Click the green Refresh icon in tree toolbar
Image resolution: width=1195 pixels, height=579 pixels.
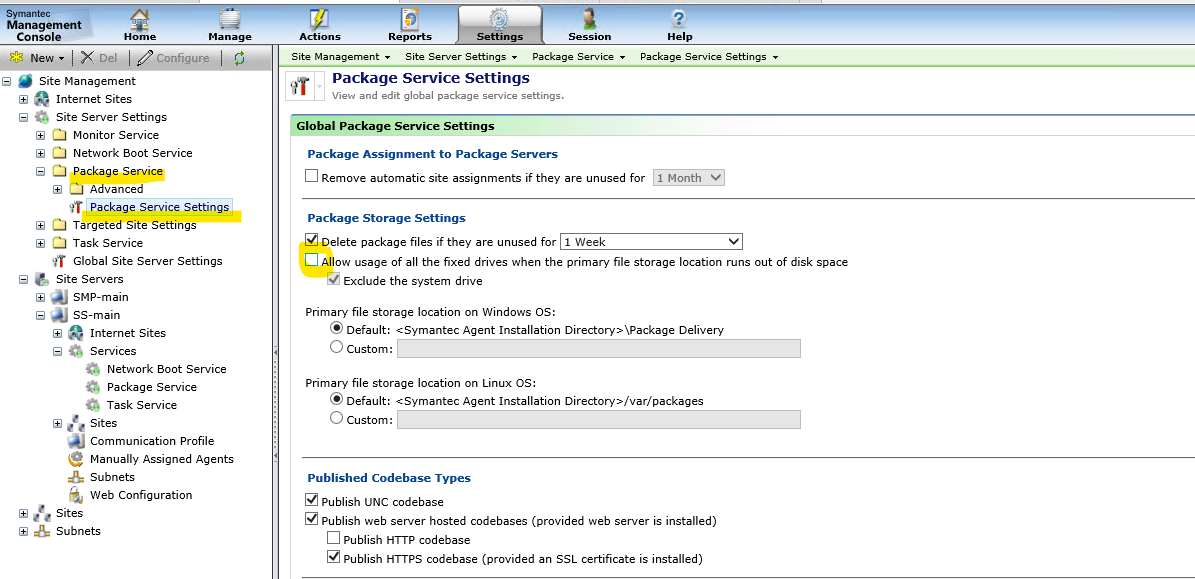click(239, 58)
